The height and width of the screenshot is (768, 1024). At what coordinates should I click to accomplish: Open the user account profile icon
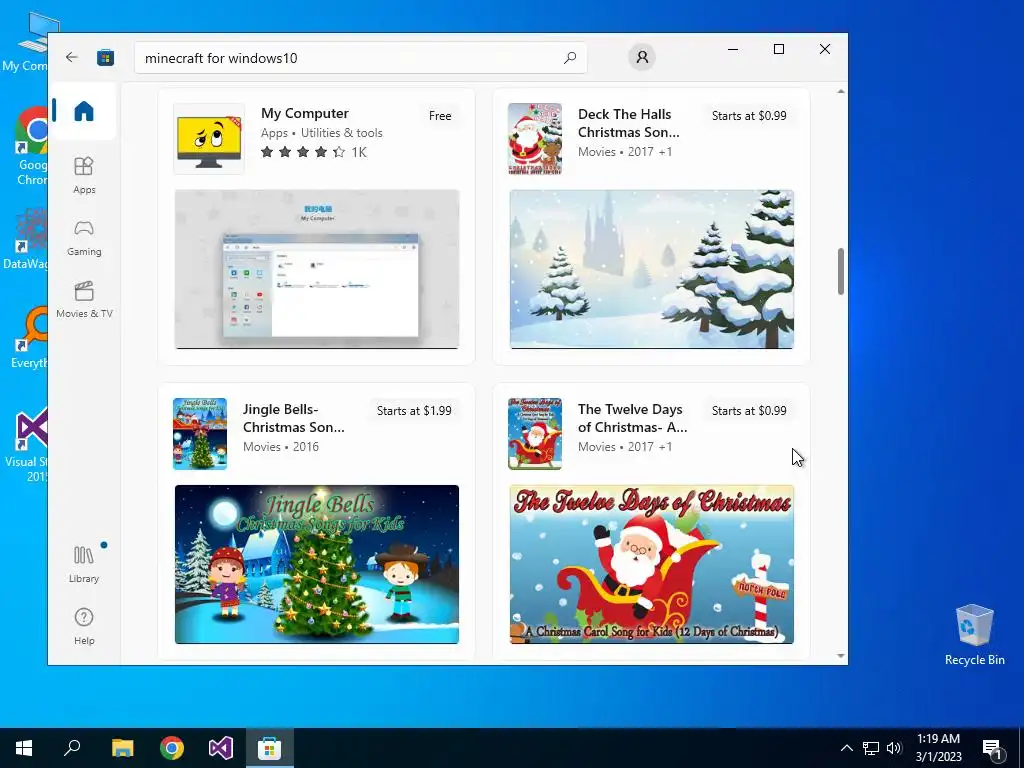click(x=642, y=57)
